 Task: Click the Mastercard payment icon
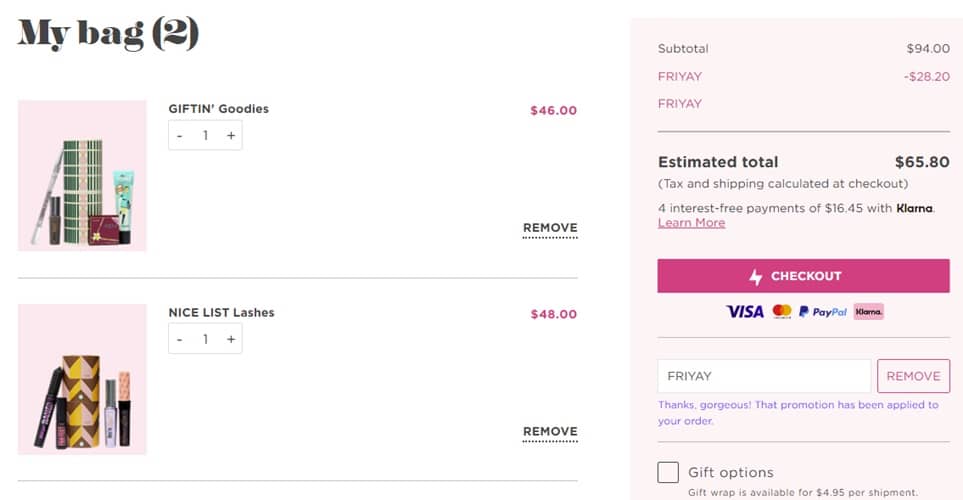point(782,312)
